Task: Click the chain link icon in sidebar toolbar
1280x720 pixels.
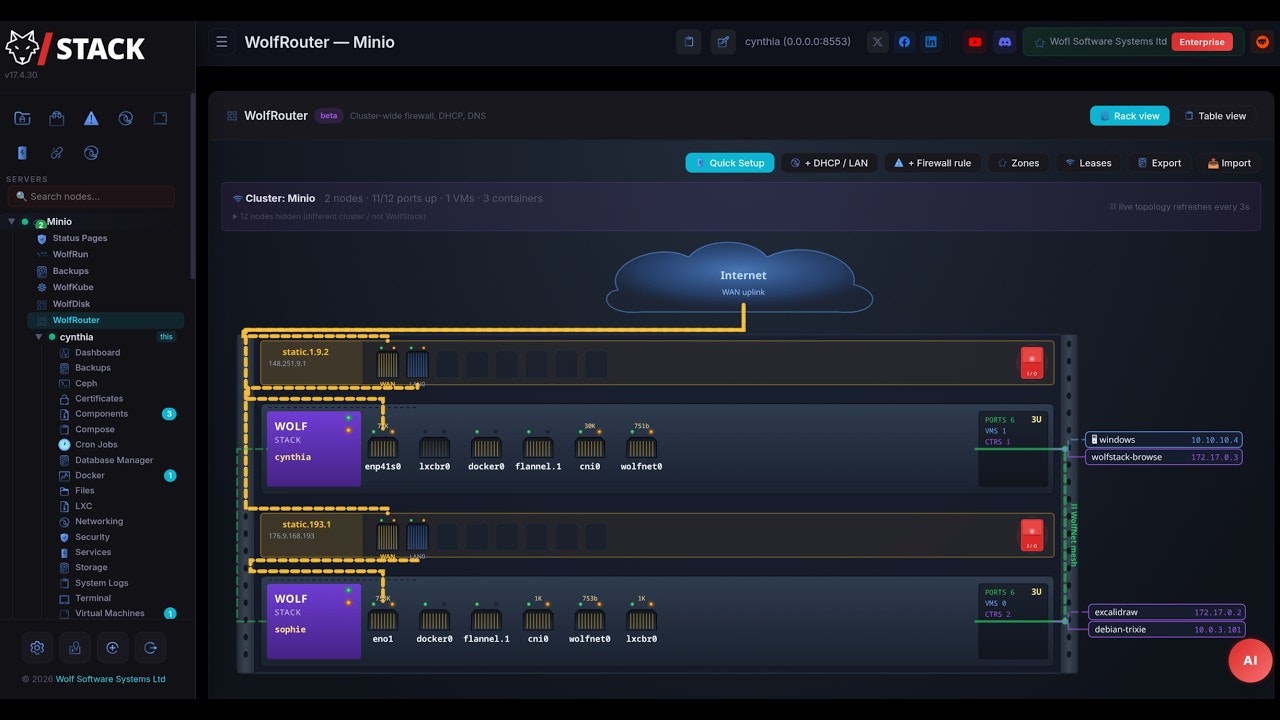Action: 57,153
